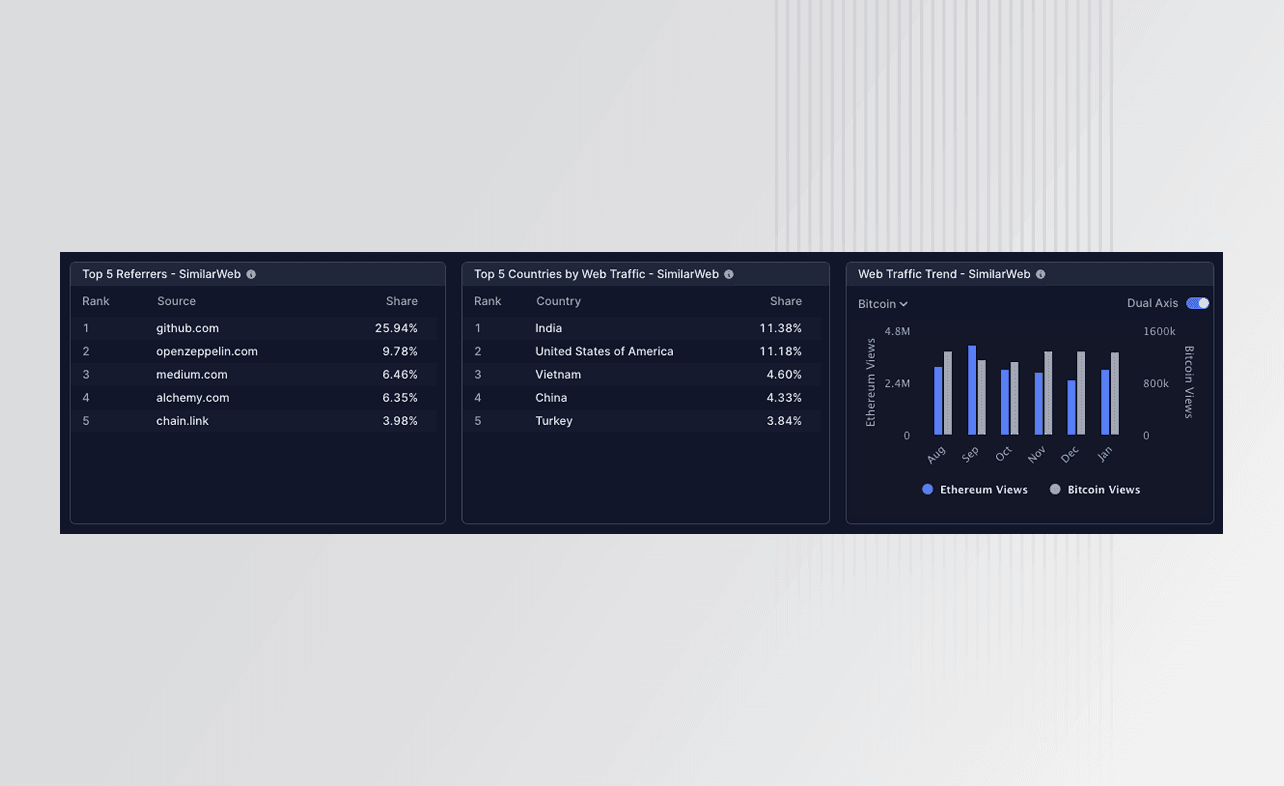This screenshot has height=786, width=1284.
Task: Open the Bitcoin comparison dropdown
Action: click(883, 304)
